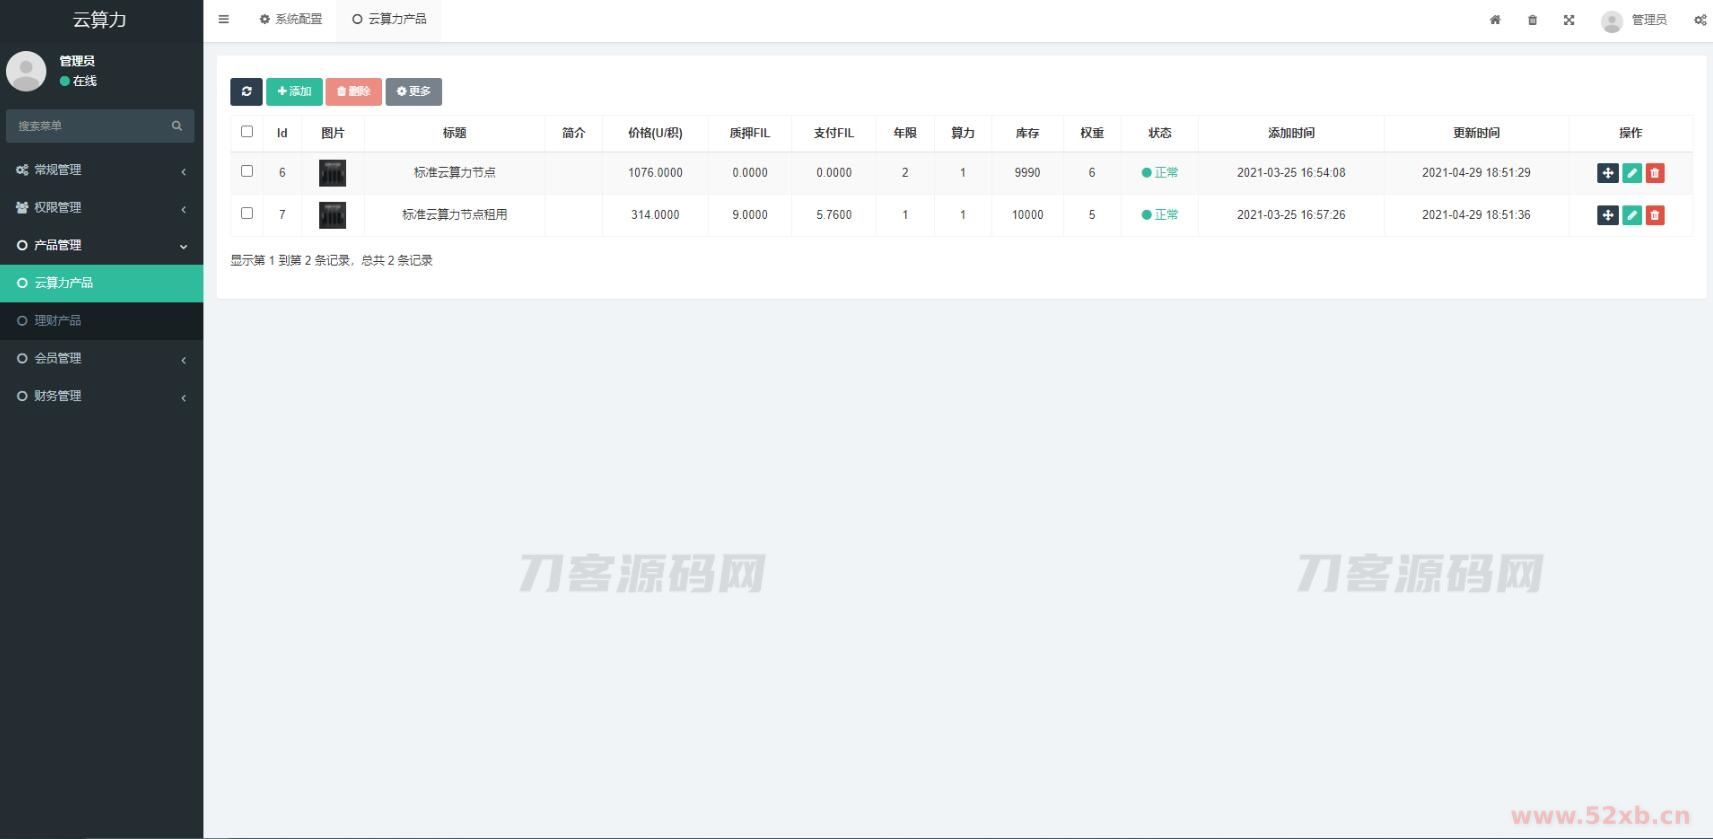Click the 搜索菜单 search input field

tap(90, 126)
